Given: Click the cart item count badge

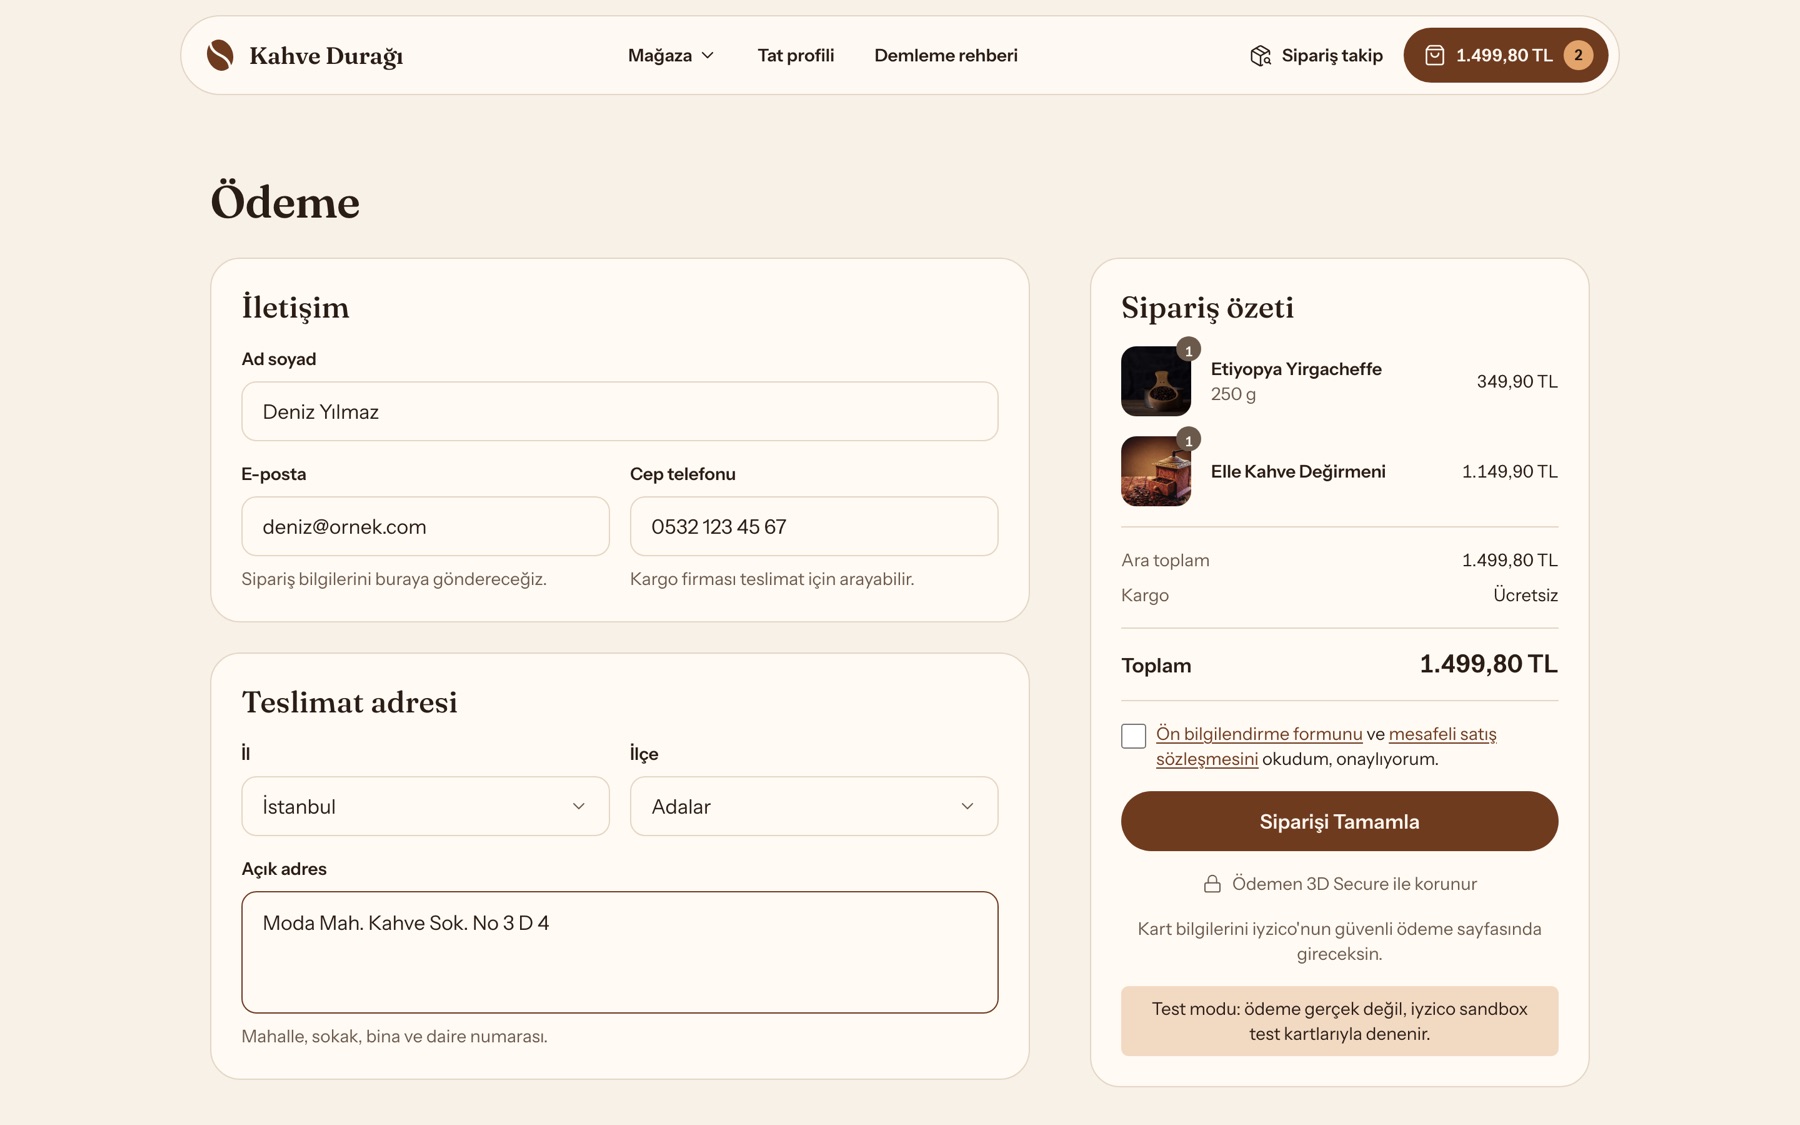Looking at the screenshot, I should (x=1578, y=55).
